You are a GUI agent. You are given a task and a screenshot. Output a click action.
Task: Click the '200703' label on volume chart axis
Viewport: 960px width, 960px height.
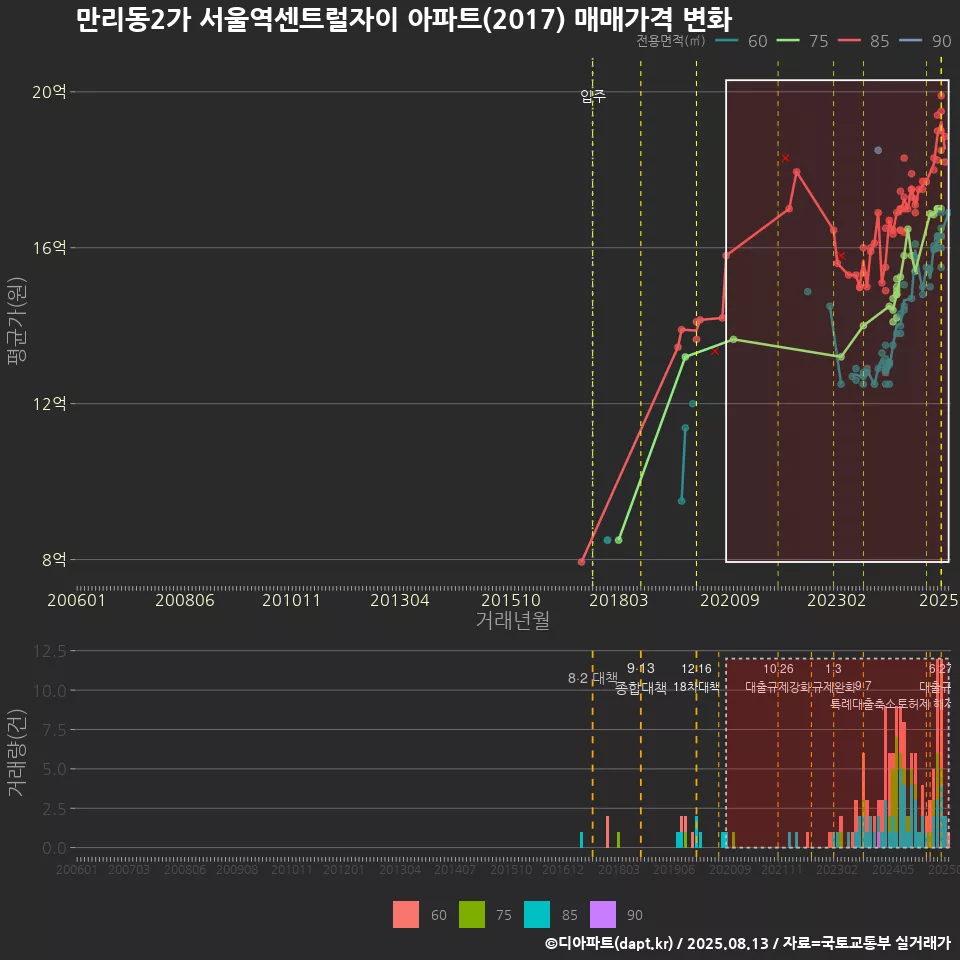(x=129, y=869)
